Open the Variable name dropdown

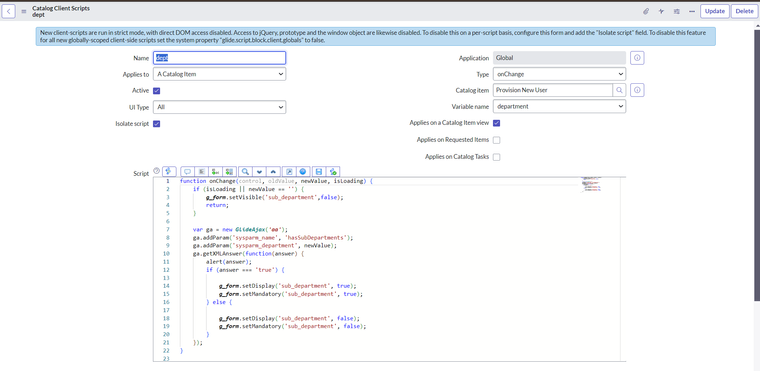pyautogui.click(x=559, y=106)
